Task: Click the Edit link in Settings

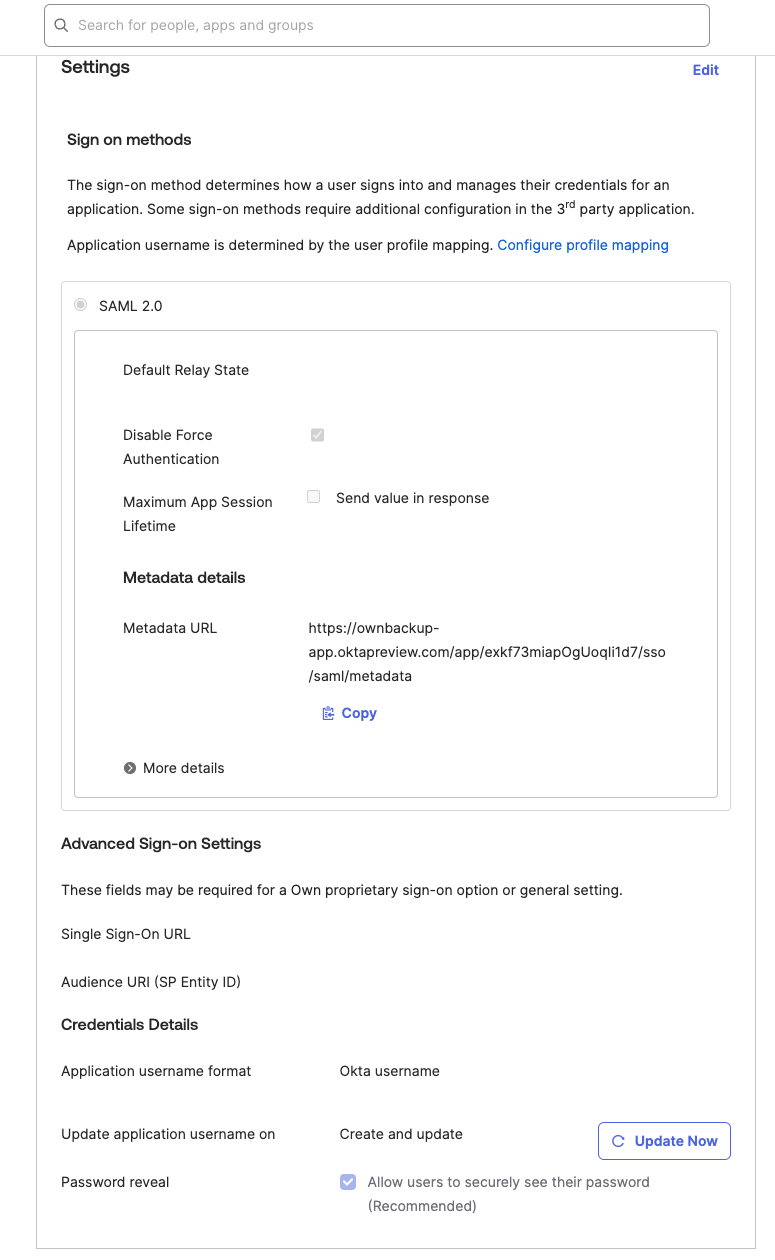Action: pyautogui.click(x=705, y=70)
